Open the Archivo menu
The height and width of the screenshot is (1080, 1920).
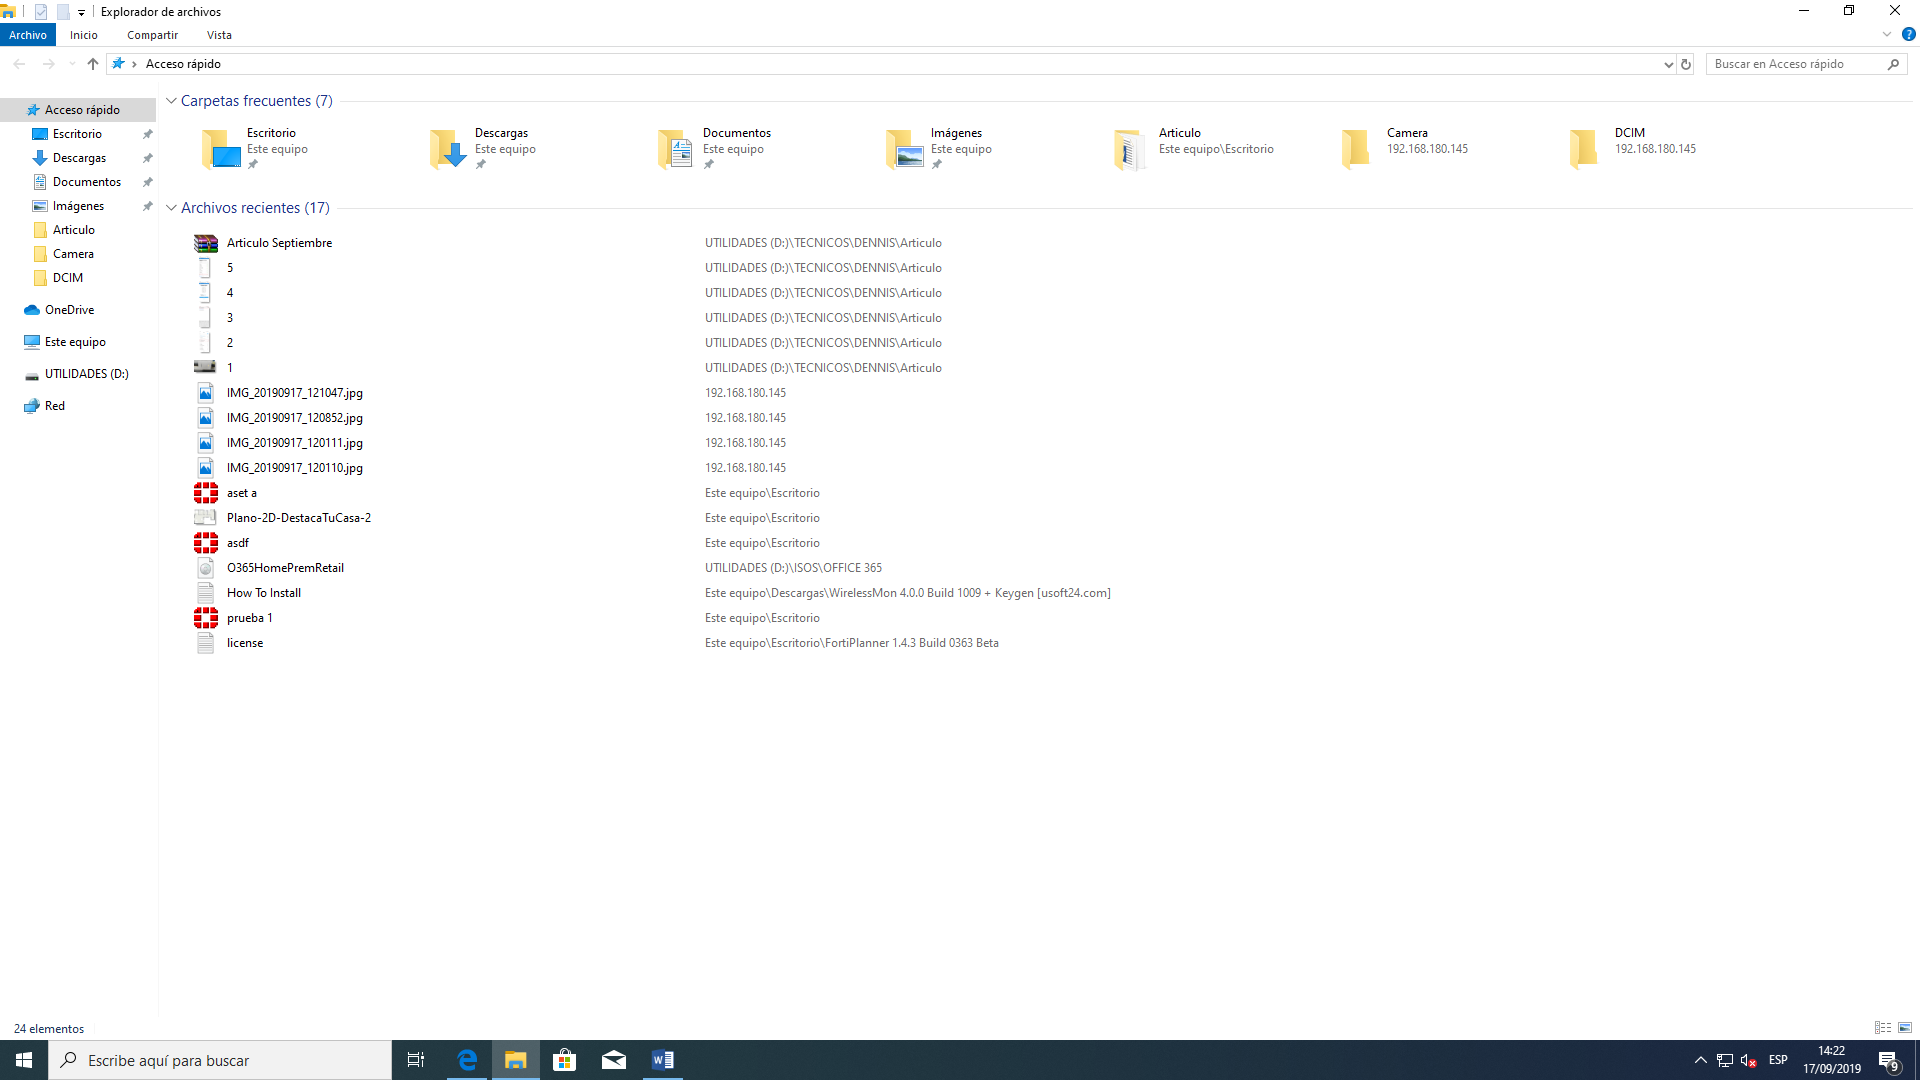click(x=28, y=35)
